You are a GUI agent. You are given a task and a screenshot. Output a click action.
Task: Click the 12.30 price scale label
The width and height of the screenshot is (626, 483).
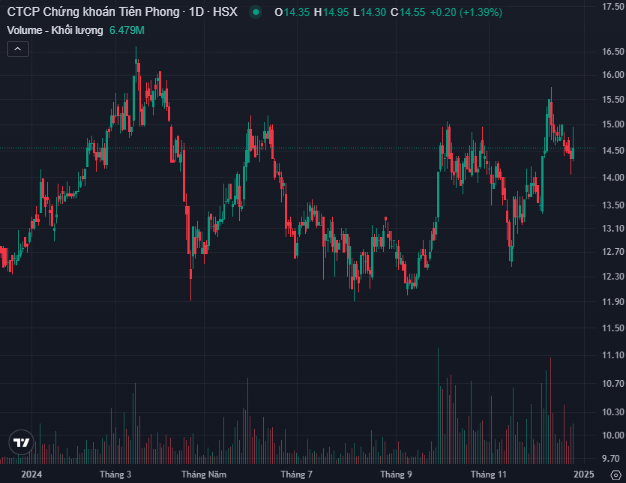click(x=613, y=276)
